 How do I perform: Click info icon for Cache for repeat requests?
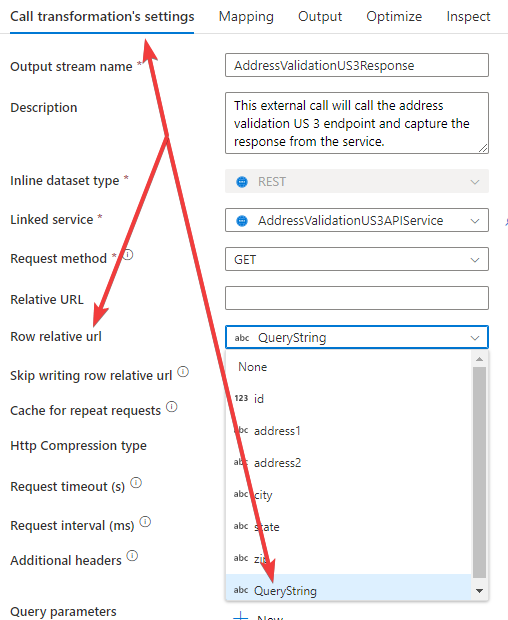pyautogui.click(x=172, y=406)
